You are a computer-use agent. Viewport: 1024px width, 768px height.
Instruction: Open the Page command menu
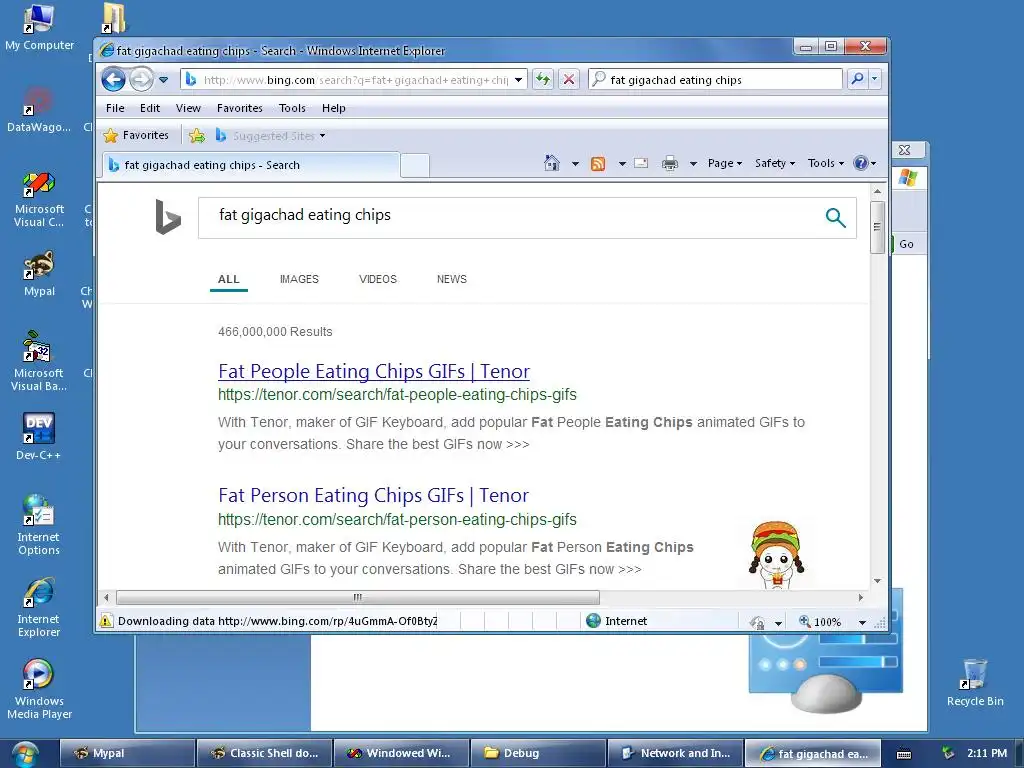[725, 163]
